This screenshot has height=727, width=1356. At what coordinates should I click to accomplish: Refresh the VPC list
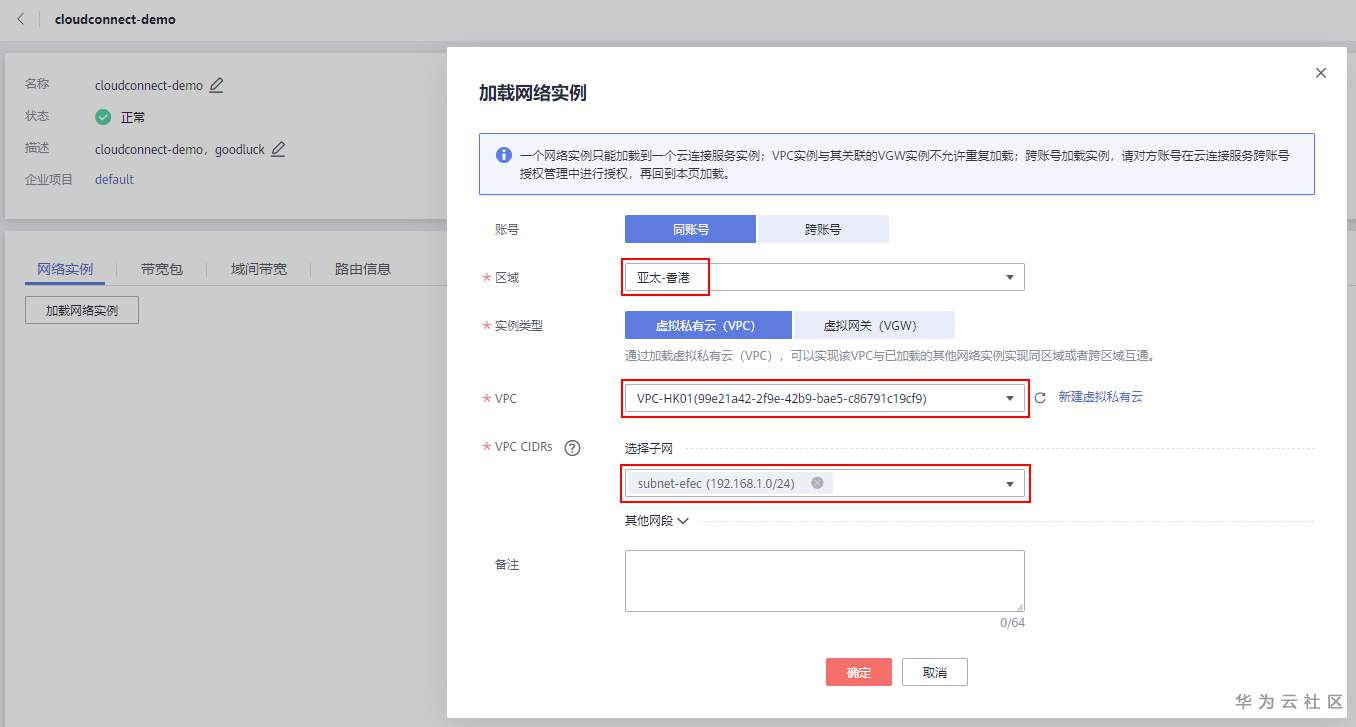point(1040,398)
